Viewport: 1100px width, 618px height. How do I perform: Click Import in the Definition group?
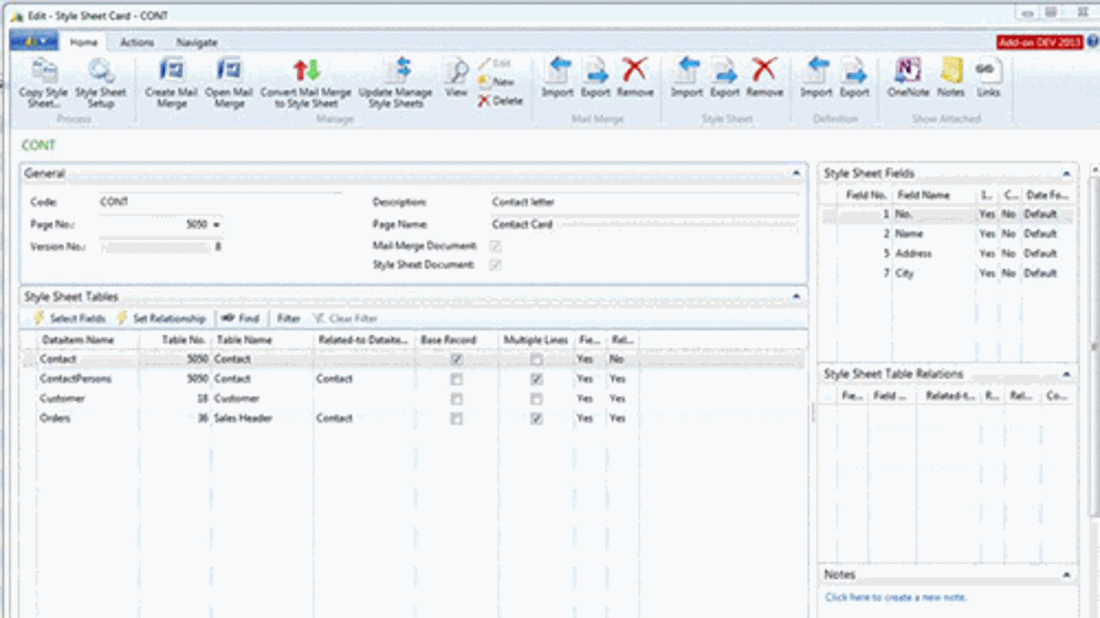pos(817,77)
